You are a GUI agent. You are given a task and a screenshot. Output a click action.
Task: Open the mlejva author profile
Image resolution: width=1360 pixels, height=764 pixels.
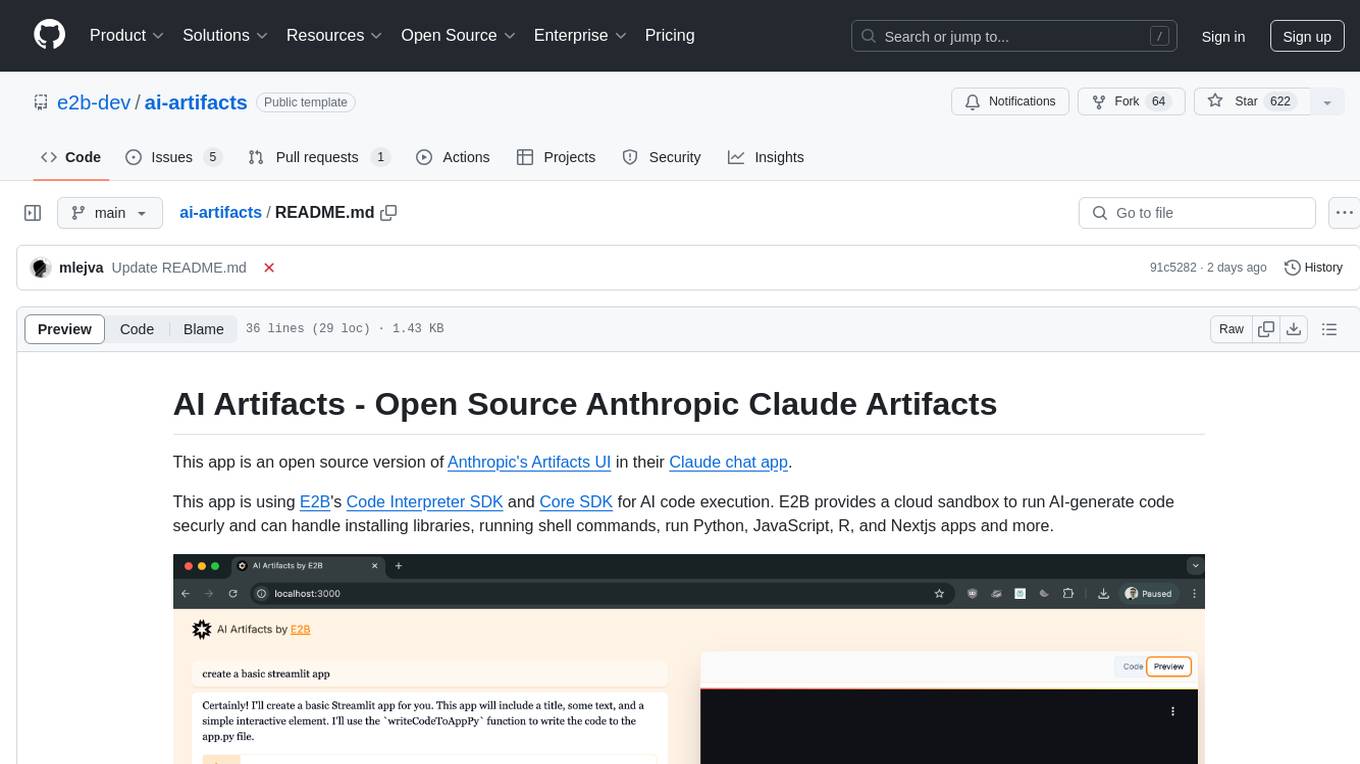coord(81,268)
